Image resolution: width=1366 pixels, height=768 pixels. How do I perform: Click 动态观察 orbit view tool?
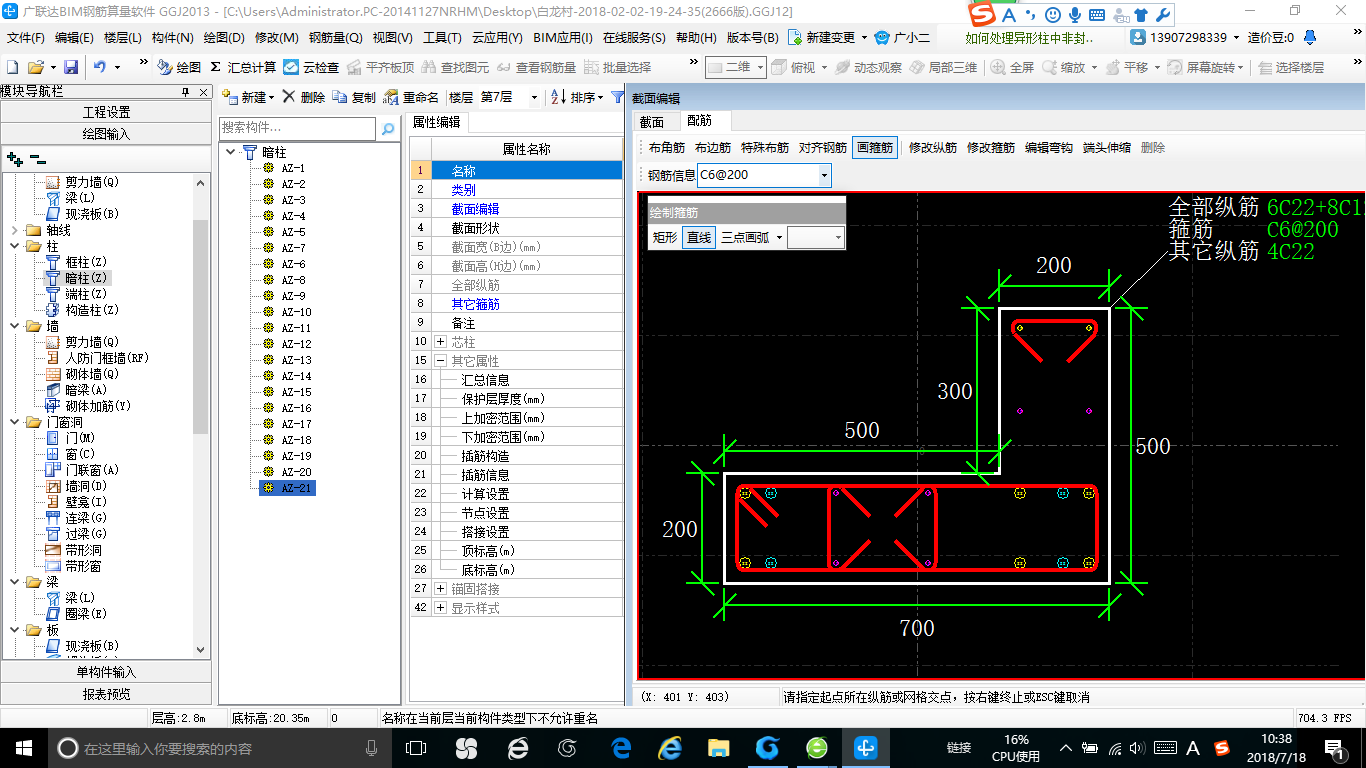(868, 67)
